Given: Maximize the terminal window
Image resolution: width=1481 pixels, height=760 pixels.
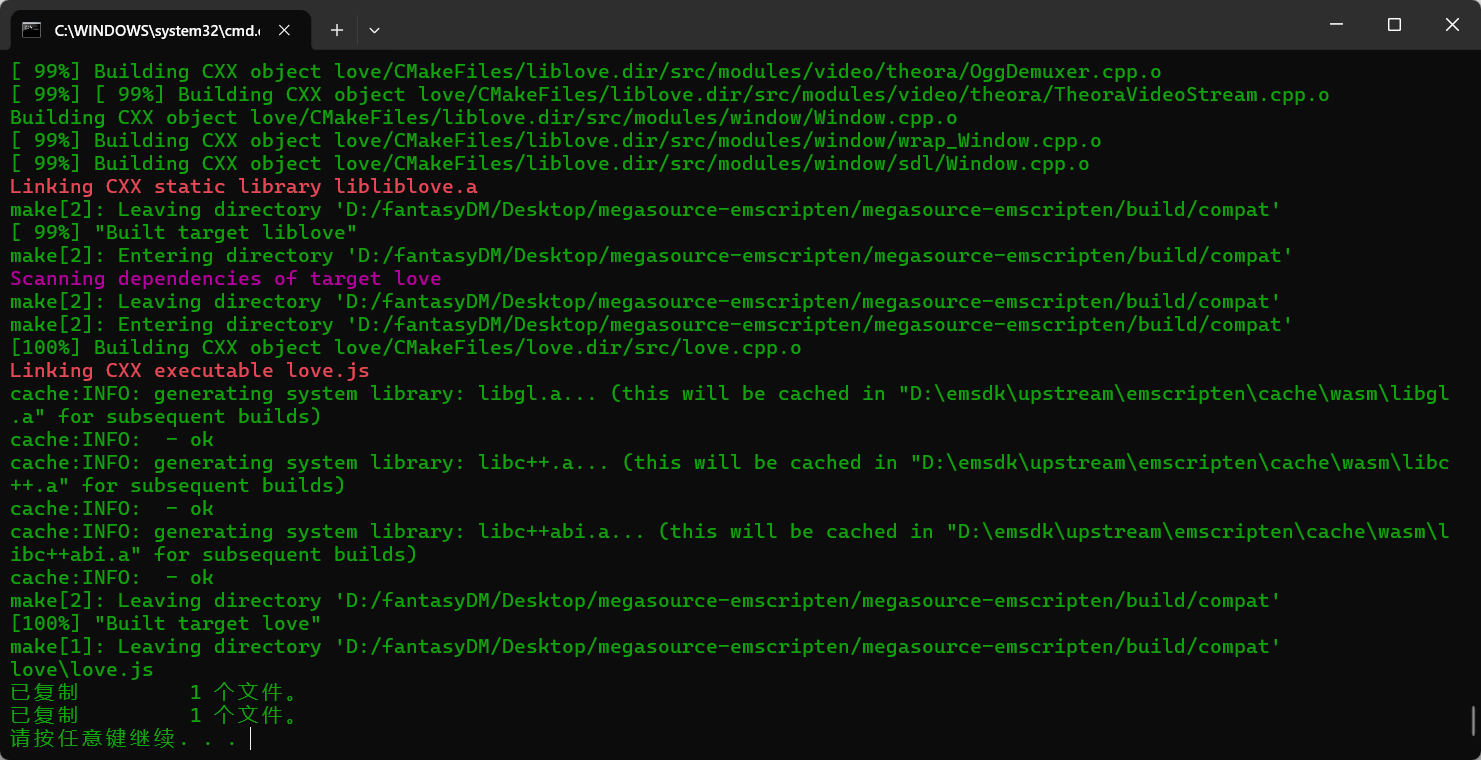Looking at the screenshot, I should pyautogui.click(x=1394, y=25).
